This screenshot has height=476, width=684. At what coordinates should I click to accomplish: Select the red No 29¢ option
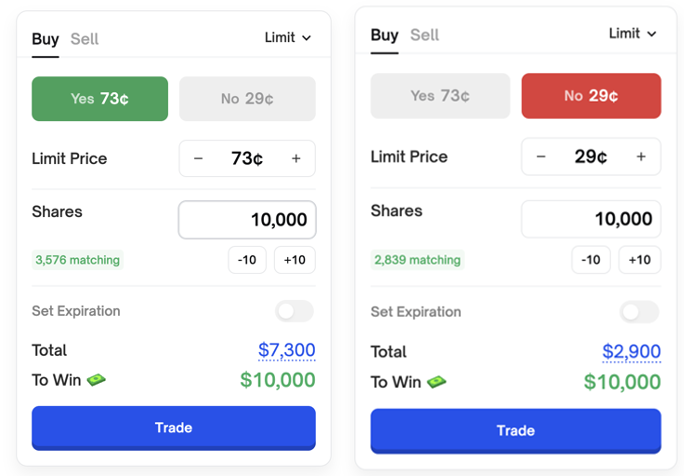point(591,96)
